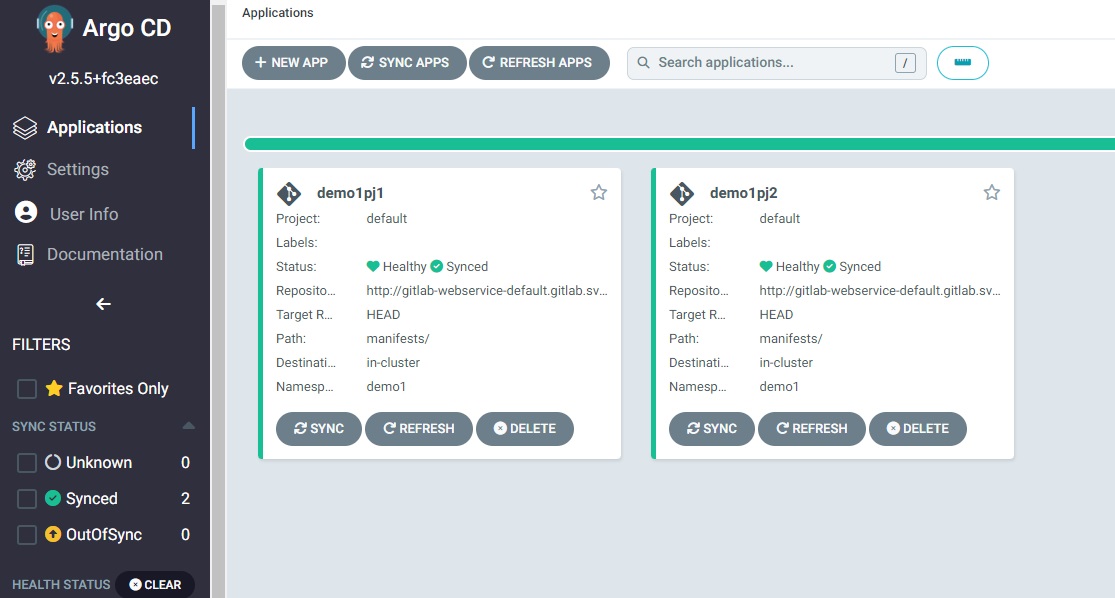
Task: Click the Synced check icon on demo1pj1
Action: 437,267
